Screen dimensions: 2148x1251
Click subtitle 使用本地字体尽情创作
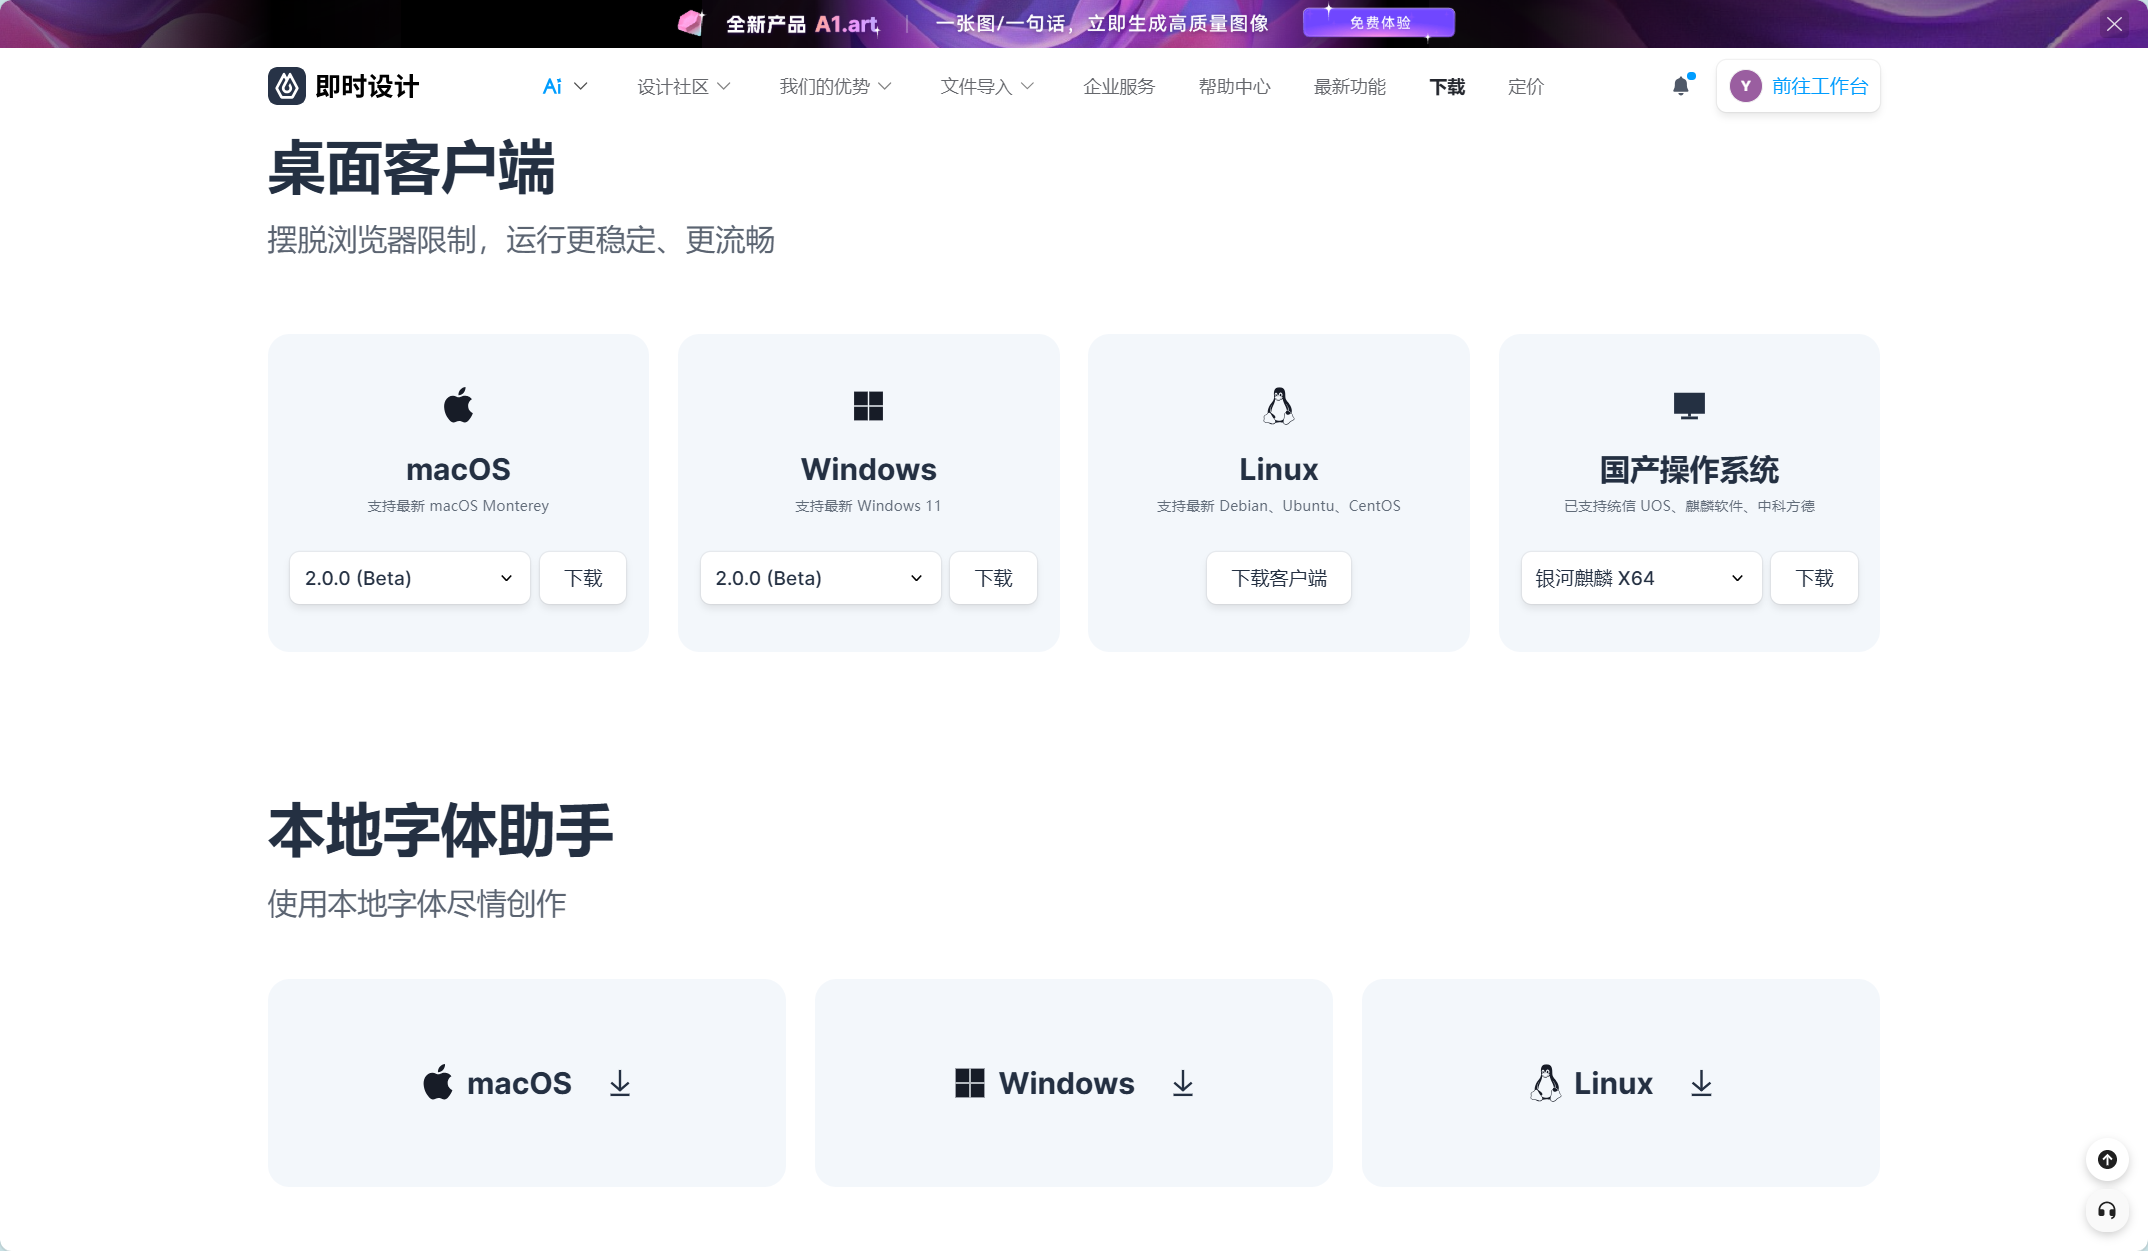tap(417, 904)
